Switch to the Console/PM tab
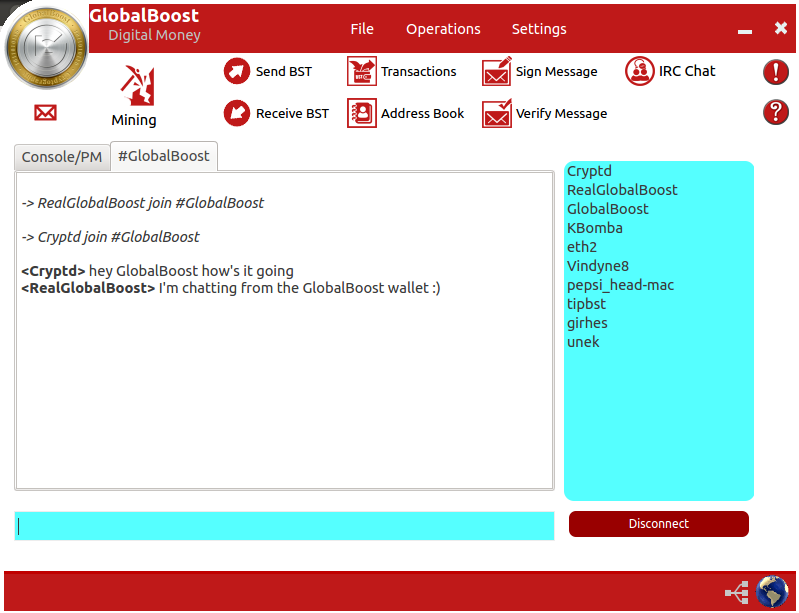Screen dimensions: 799x613 [62, 157]
